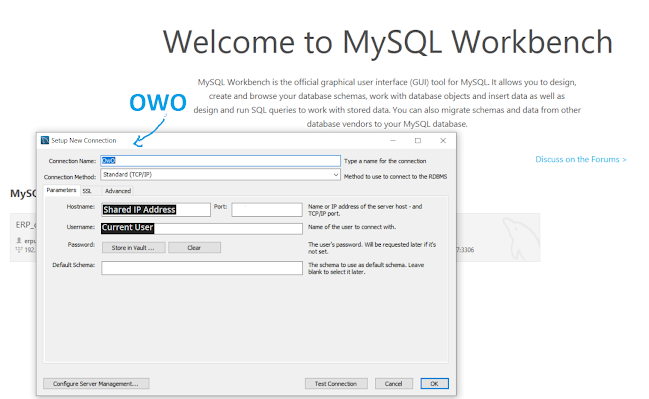
Task: Click Store in Vault button
Action: coord(134,248)
